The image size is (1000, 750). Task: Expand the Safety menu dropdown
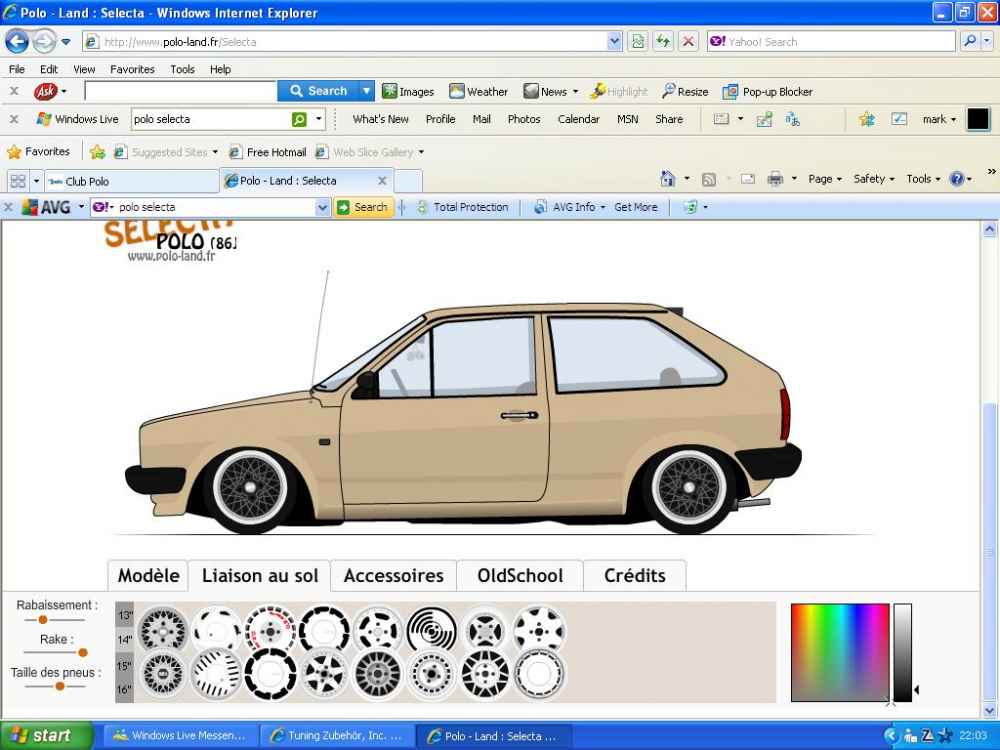[874, 179]
